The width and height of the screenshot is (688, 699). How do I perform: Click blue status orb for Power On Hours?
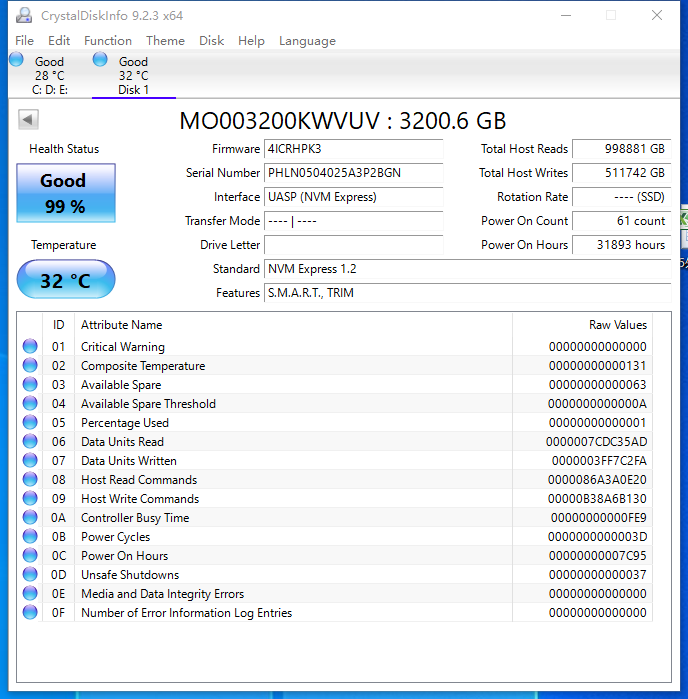[30, 555]
